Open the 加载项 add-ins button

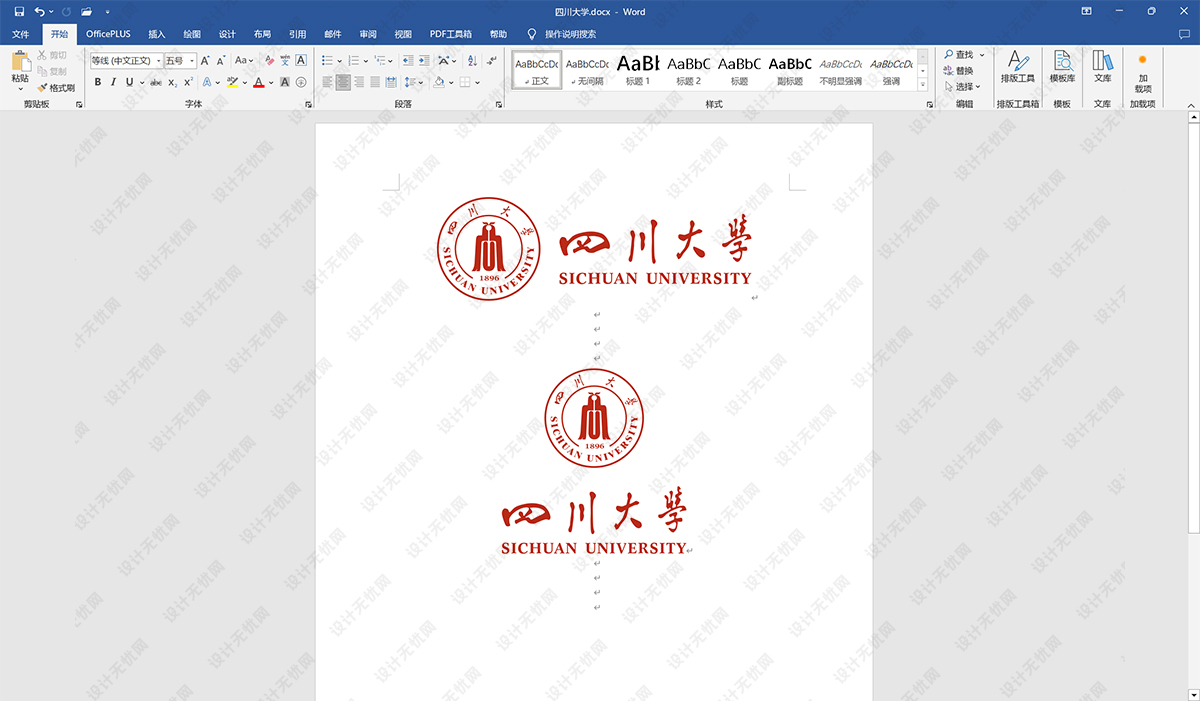click(1142, 72)
